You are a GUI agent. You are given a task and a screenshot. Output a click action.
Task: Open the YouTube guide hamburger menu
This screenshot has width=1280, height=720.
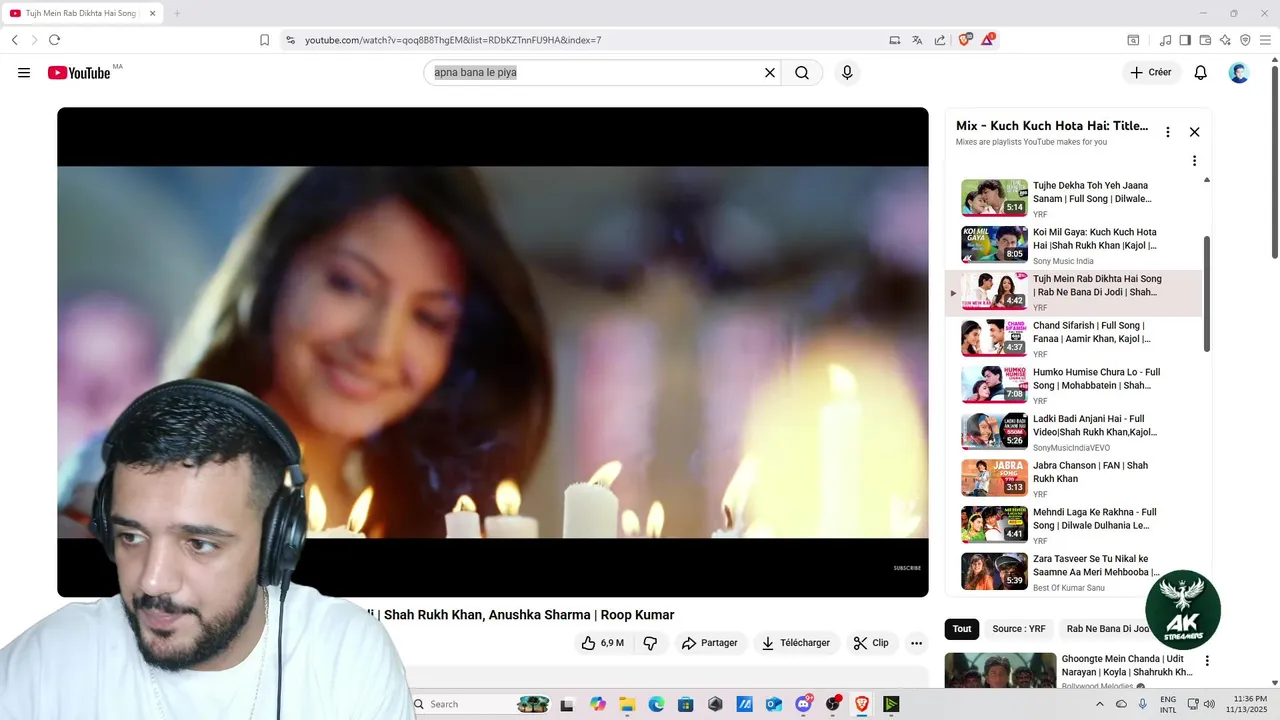(x=24, y=73)
